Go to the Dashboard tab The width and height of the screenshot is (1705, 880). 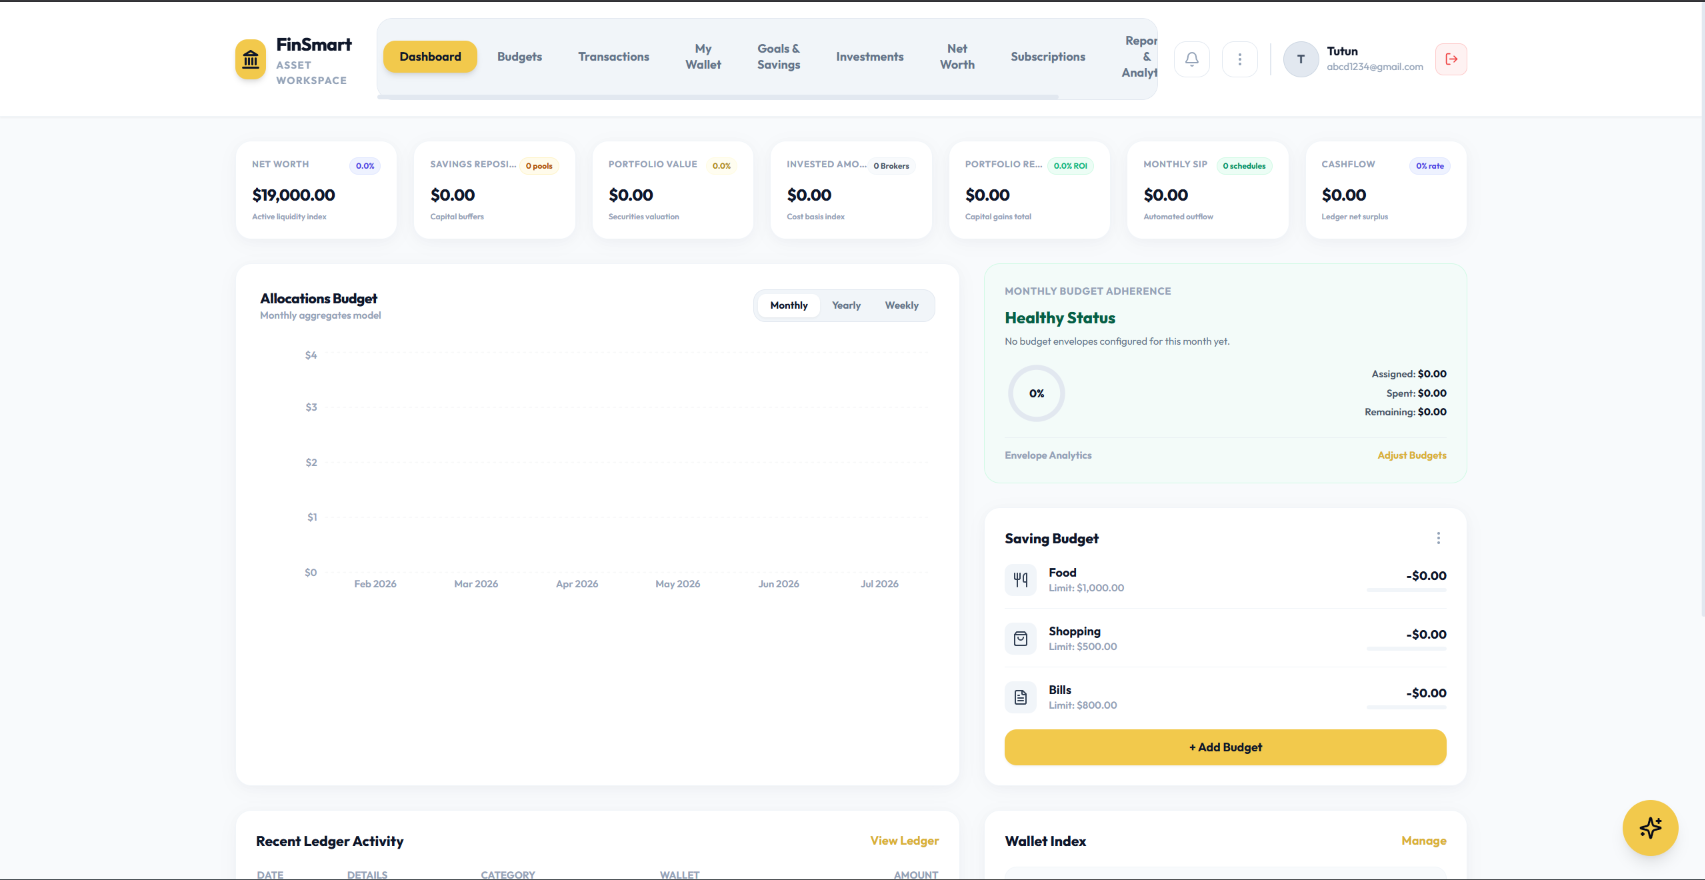[430, 57]
